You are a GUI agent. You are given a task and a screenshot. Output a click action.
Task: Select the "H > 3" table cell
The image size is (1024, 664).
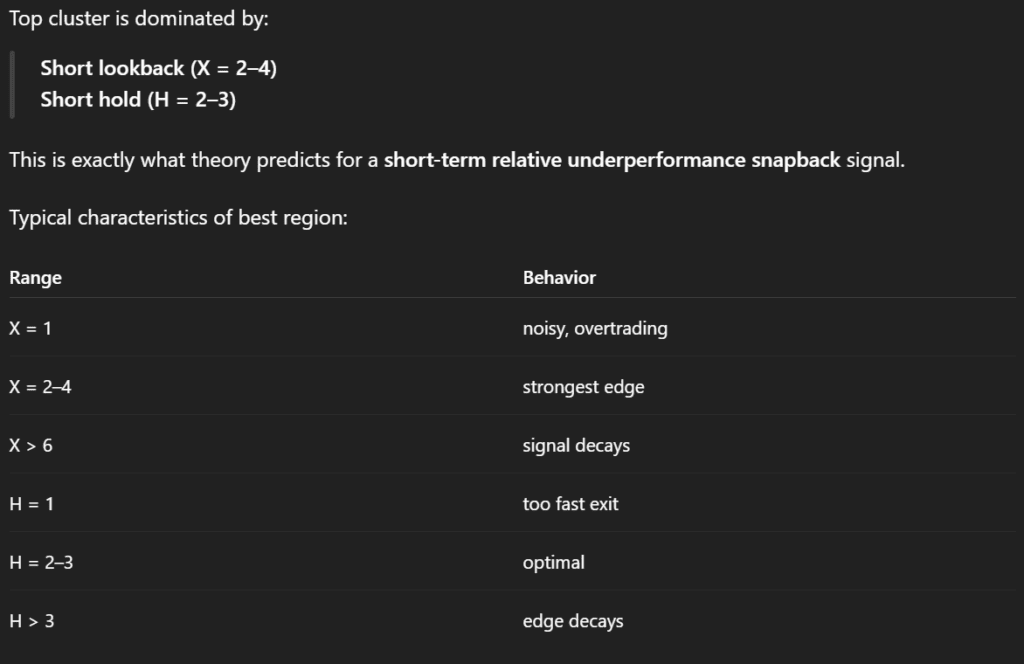point(32,621)
